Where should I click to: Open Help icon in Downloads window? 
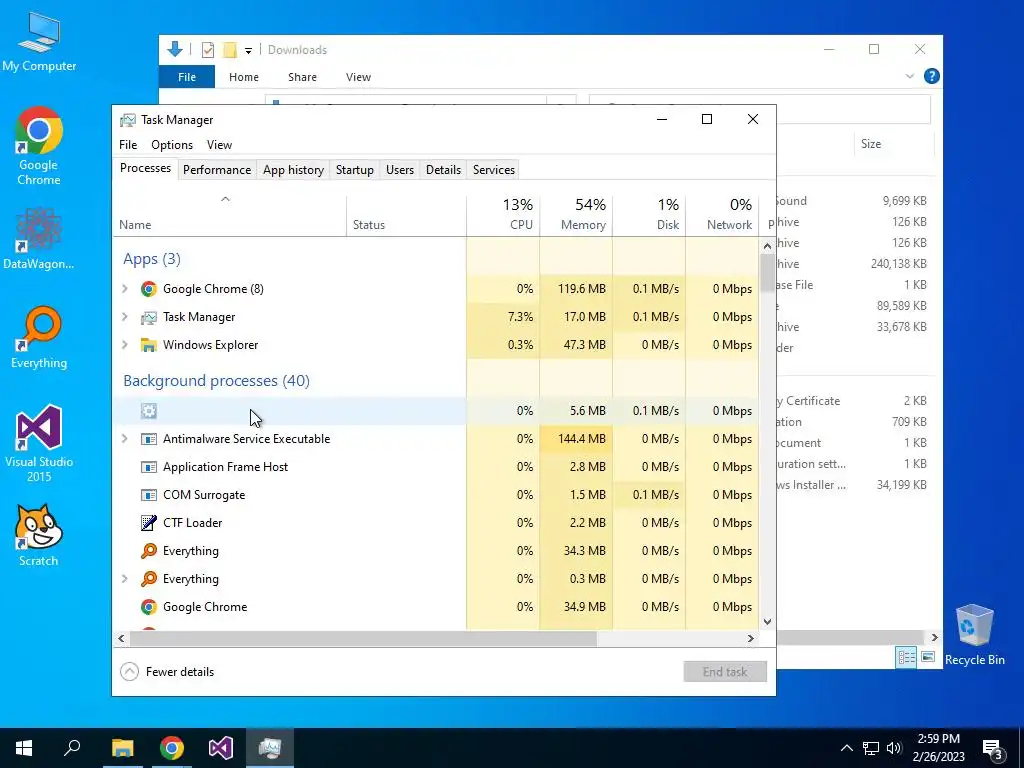932,76
